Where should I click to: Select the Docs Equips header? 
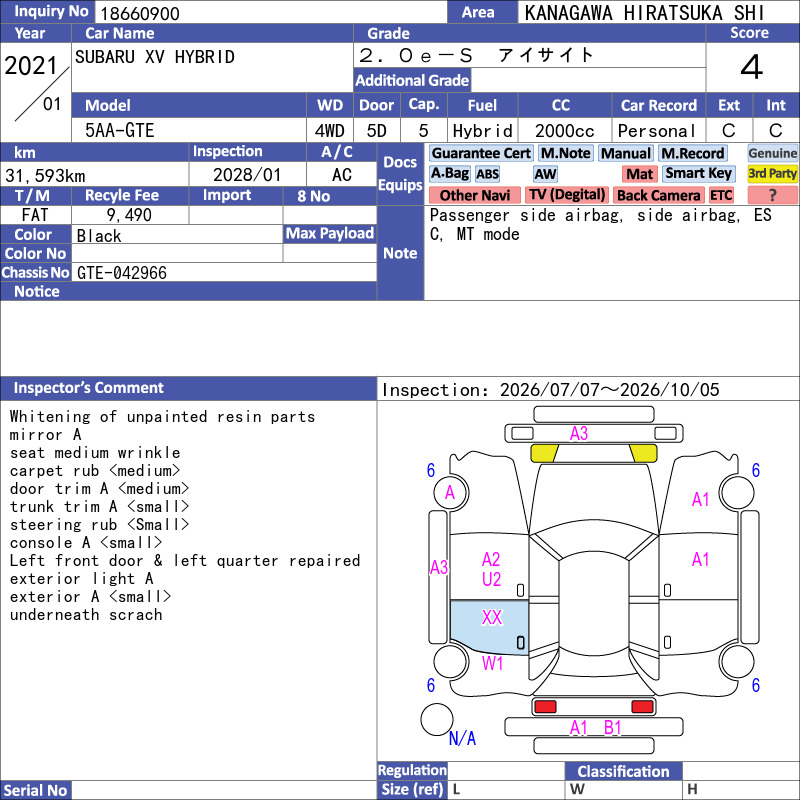(x=400, y=173)
